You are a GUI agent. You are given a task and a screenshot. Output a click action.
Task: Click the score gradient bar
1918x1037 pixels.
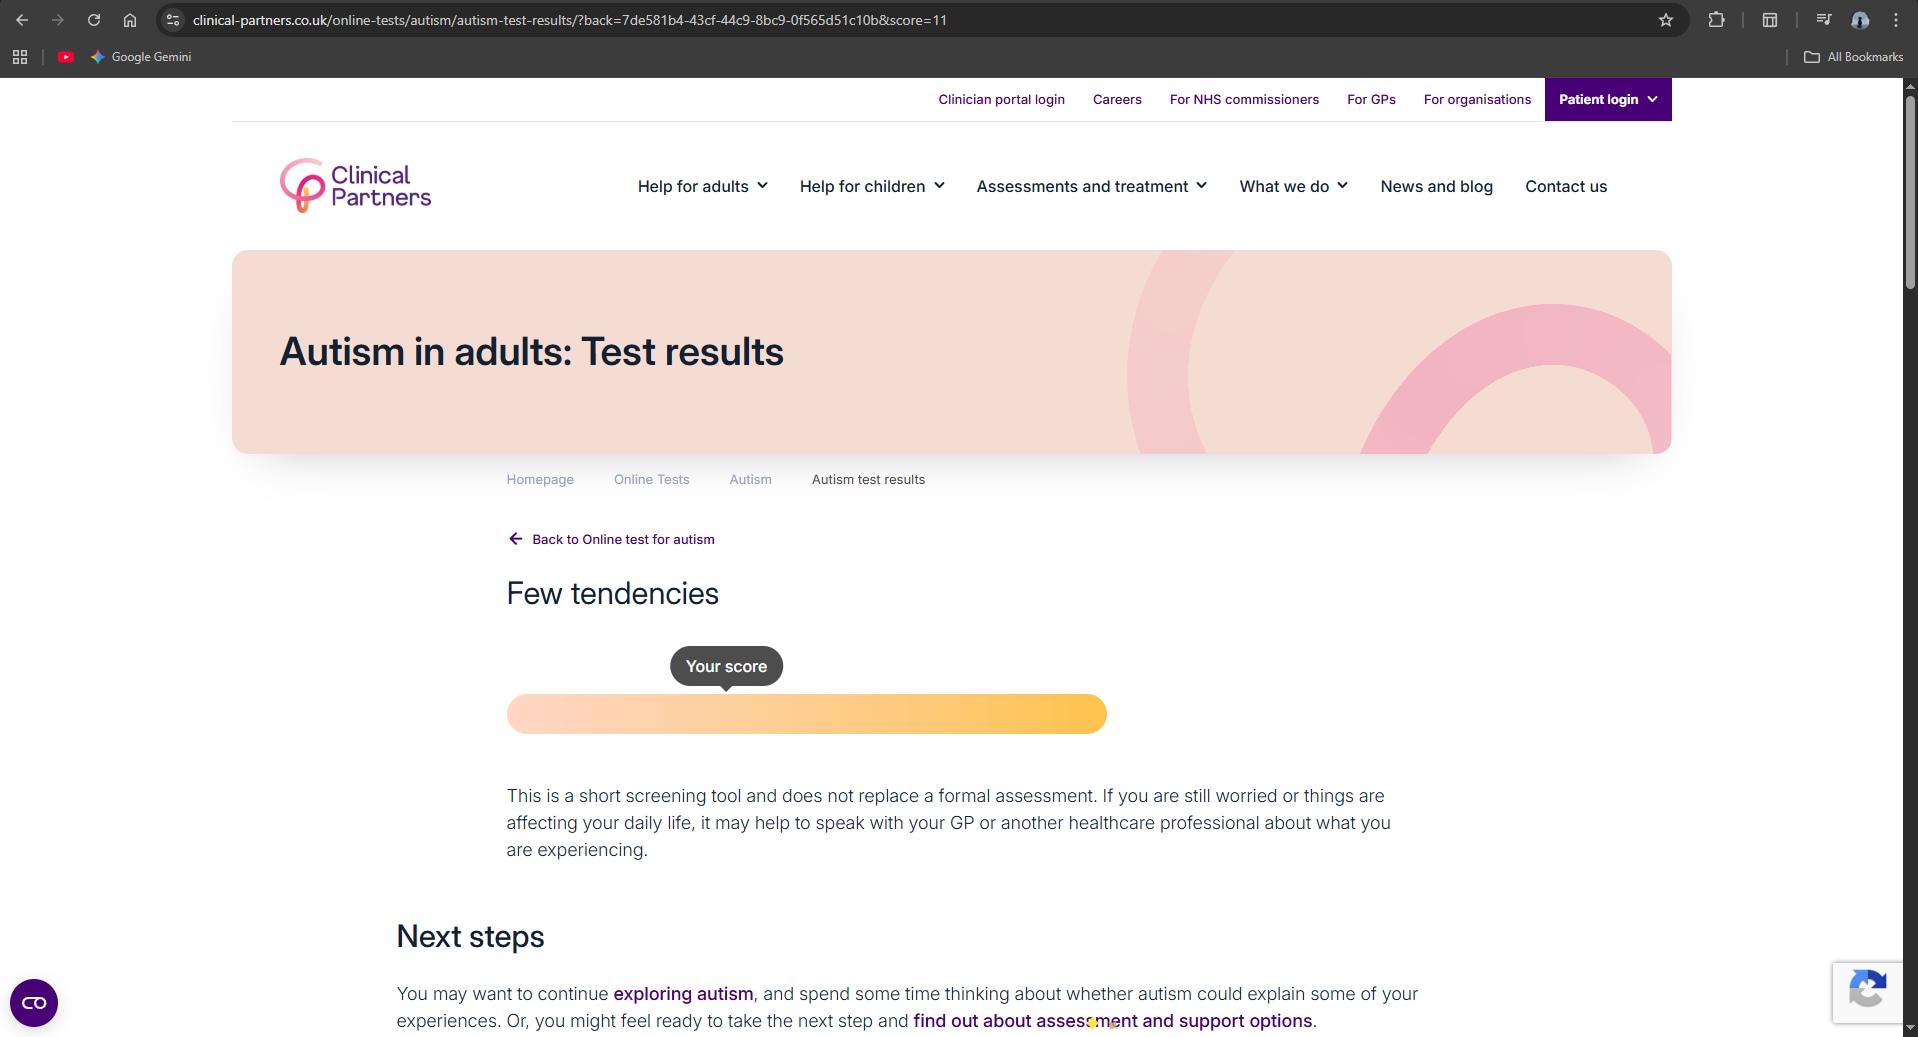tap(806, 714)
